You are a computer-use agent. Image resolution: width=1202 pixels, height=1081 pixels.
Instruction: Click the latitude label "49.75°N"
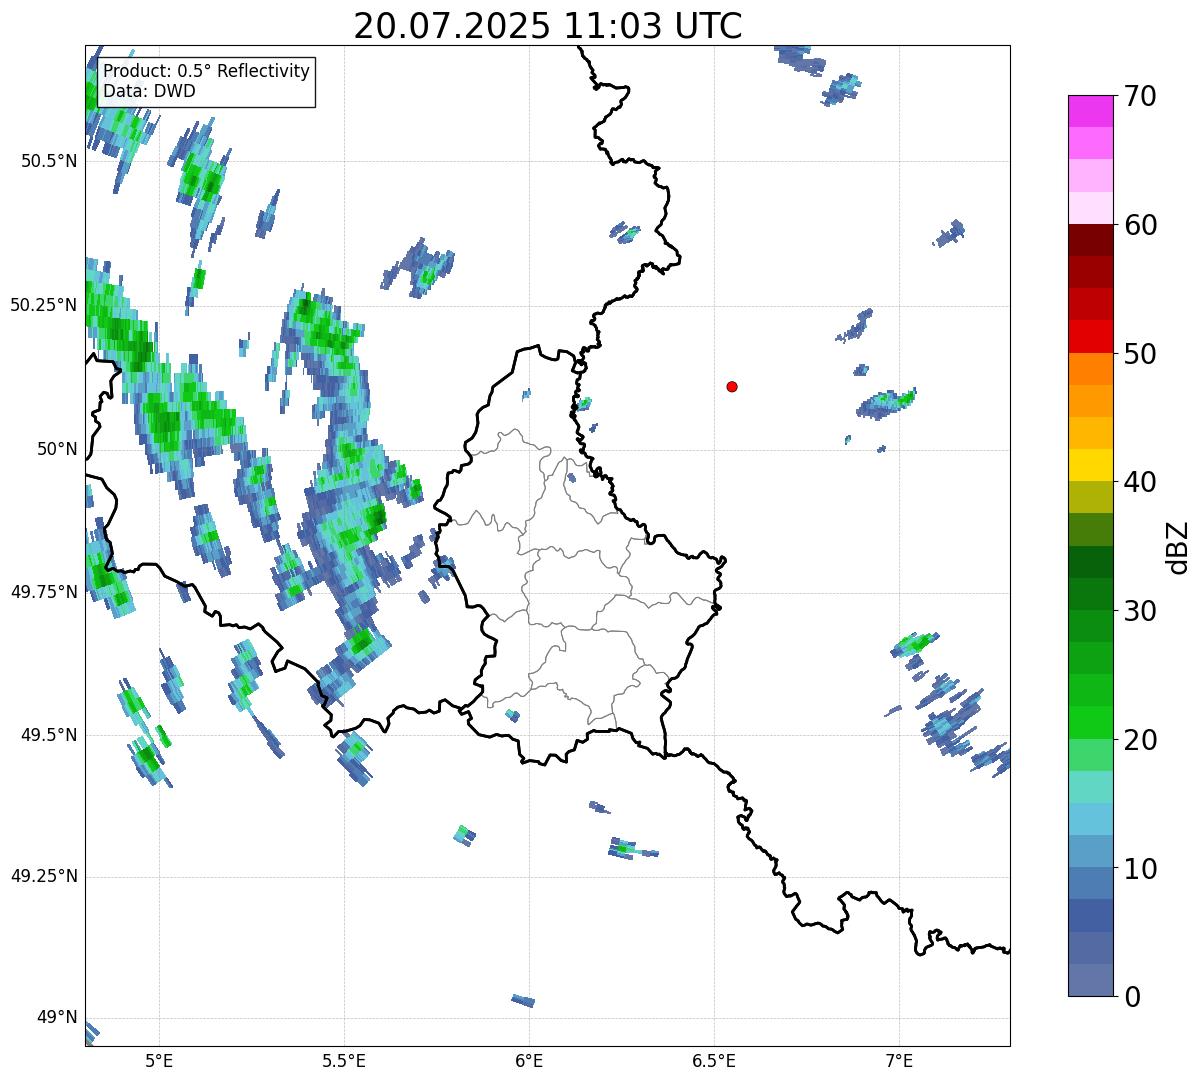[44, 592]
